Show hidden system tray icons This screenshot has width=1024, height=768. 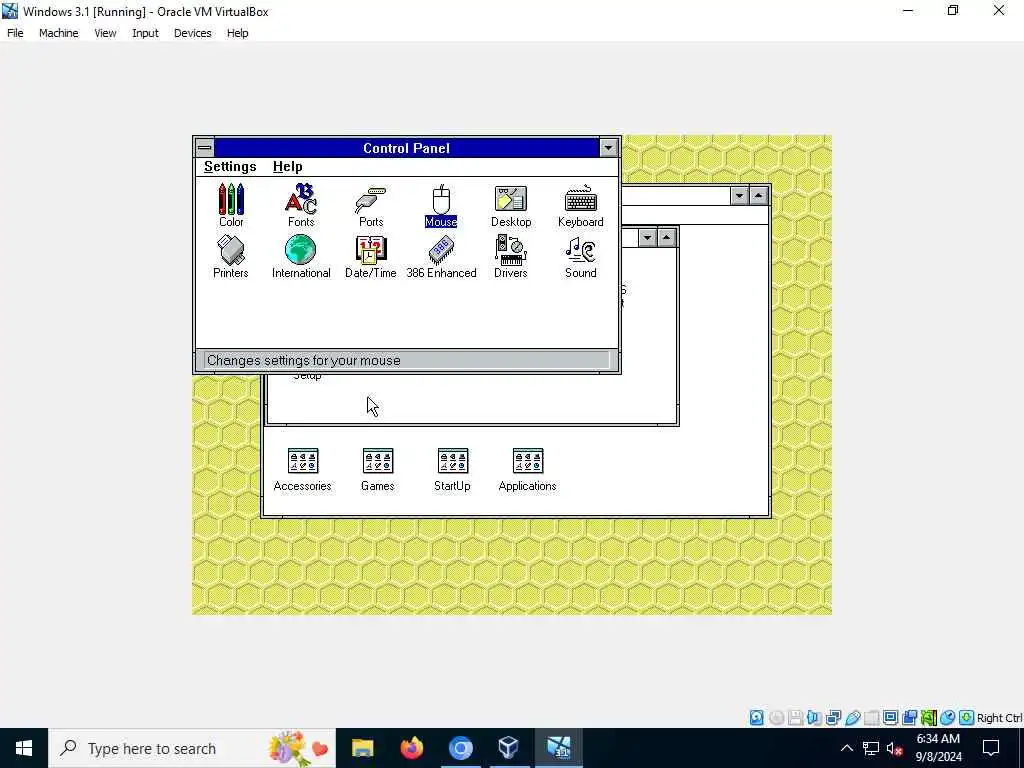coord(846,748)
